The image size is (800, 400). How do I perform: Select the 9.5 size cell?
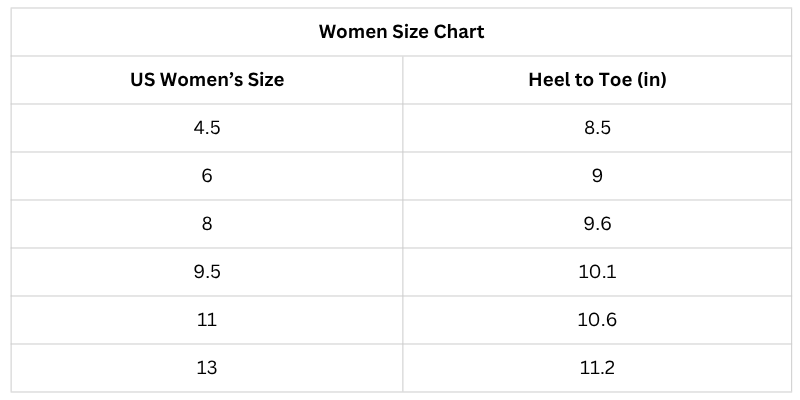(207, 272)
